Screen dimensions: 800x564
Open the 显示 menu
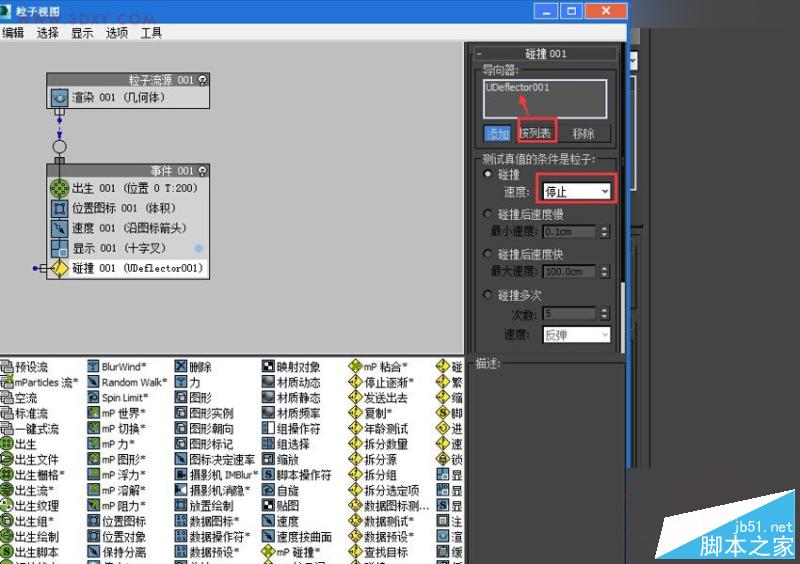click(x=82, y=33)
